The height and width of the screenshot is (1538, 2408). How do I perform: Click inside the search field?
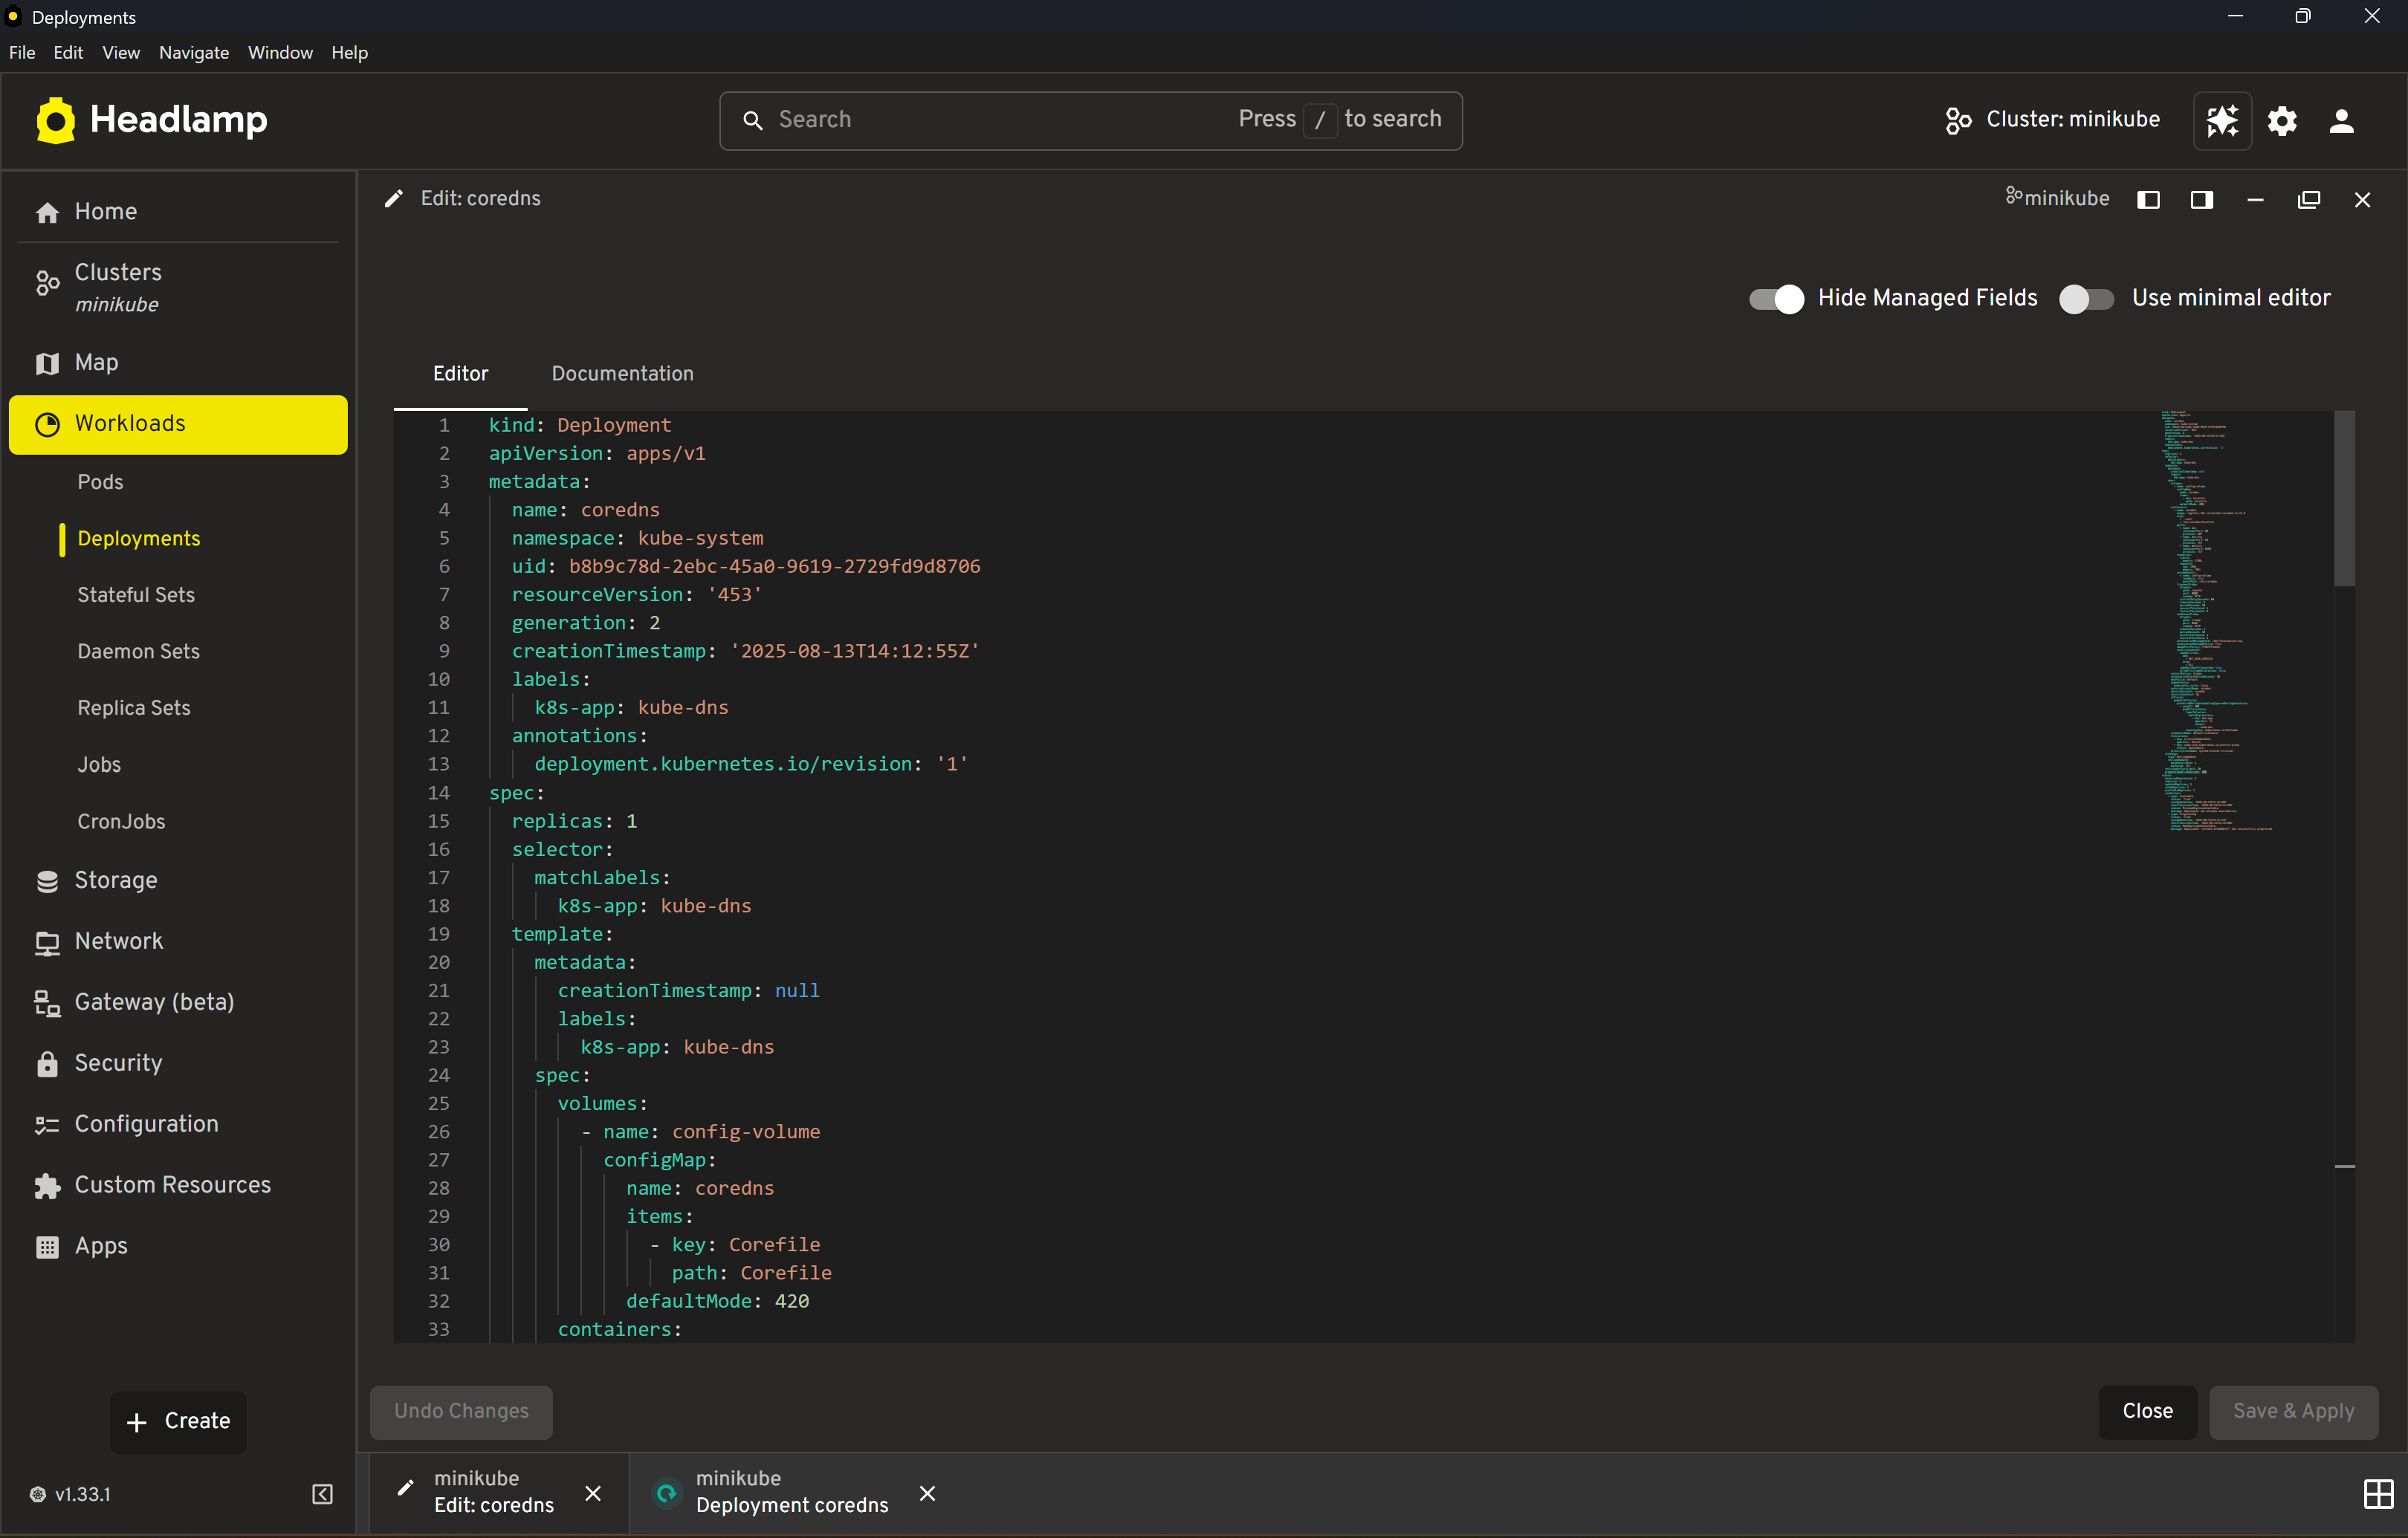coord(1000,119)
